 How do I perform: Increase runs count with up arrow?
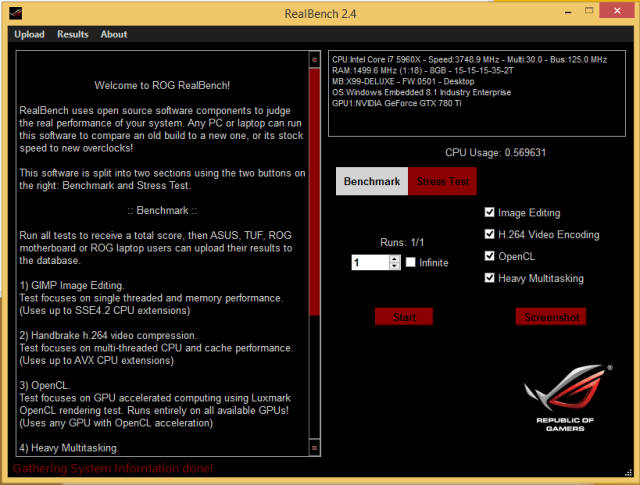tap(394, 258)
